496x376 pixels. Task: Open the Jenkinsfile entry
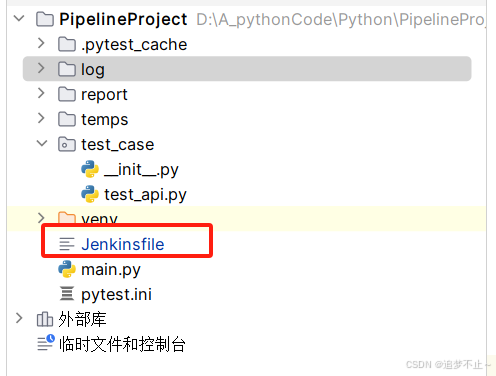[x=123, y=244]
